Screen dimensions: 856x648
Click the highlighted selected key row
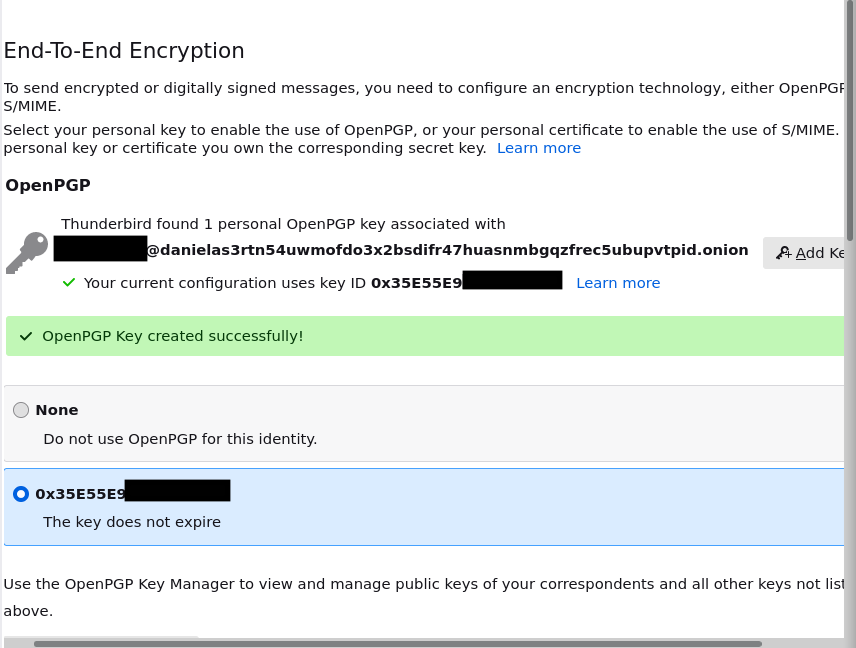(500, 507)
